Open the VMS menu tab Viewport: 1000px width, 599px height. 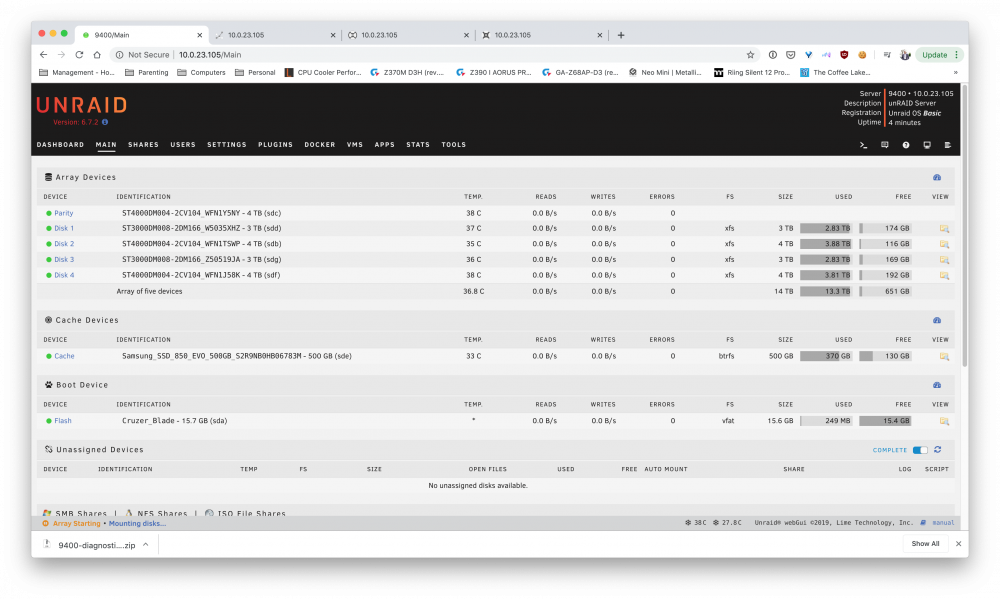point(355,145)
